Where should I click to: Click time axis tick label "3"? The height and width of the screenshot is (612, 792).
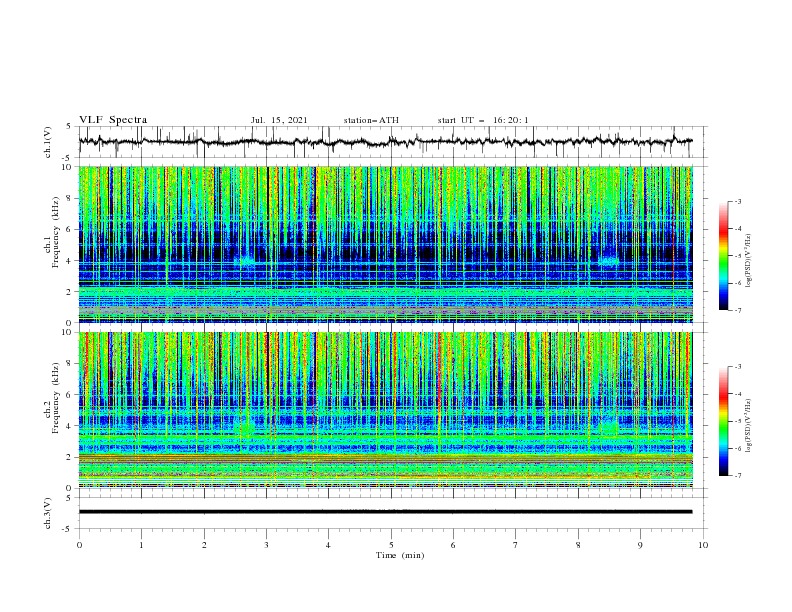point(266,545)
